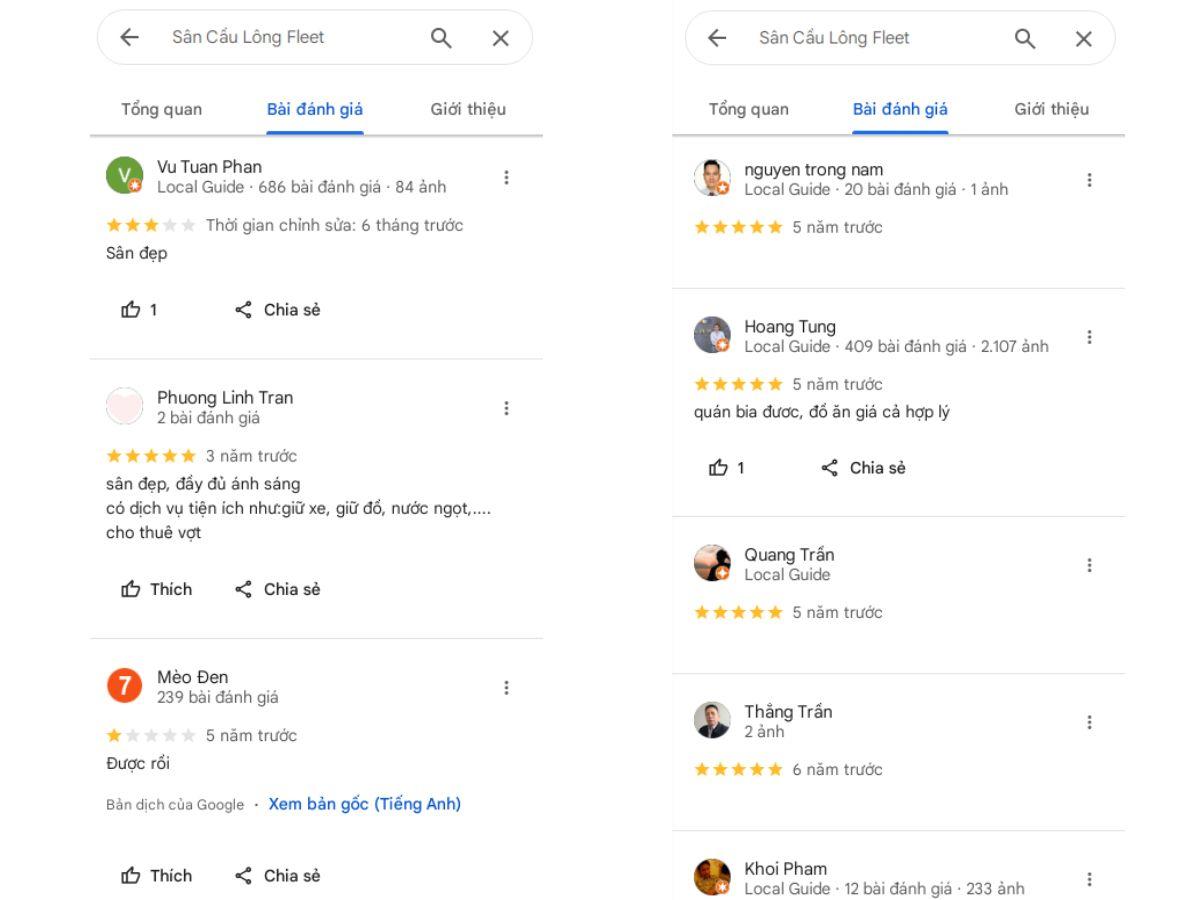Click the left Sân Cầu Lông Fleet search field
This screenshot has width=1200, height=900.
[x=280, y=38]
